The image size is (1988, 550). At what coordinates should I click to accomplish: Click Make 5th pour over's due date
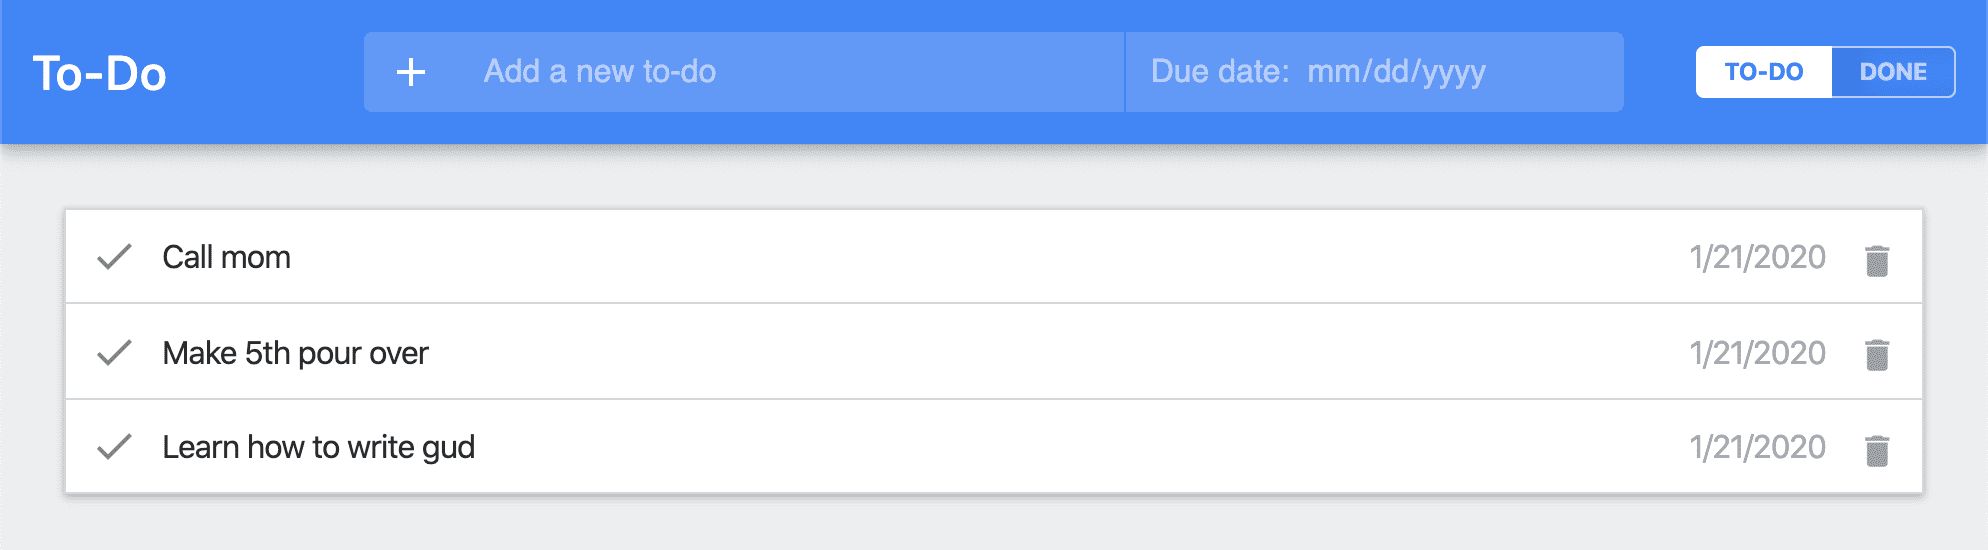pyautogui.click(x=1757, y=353)
